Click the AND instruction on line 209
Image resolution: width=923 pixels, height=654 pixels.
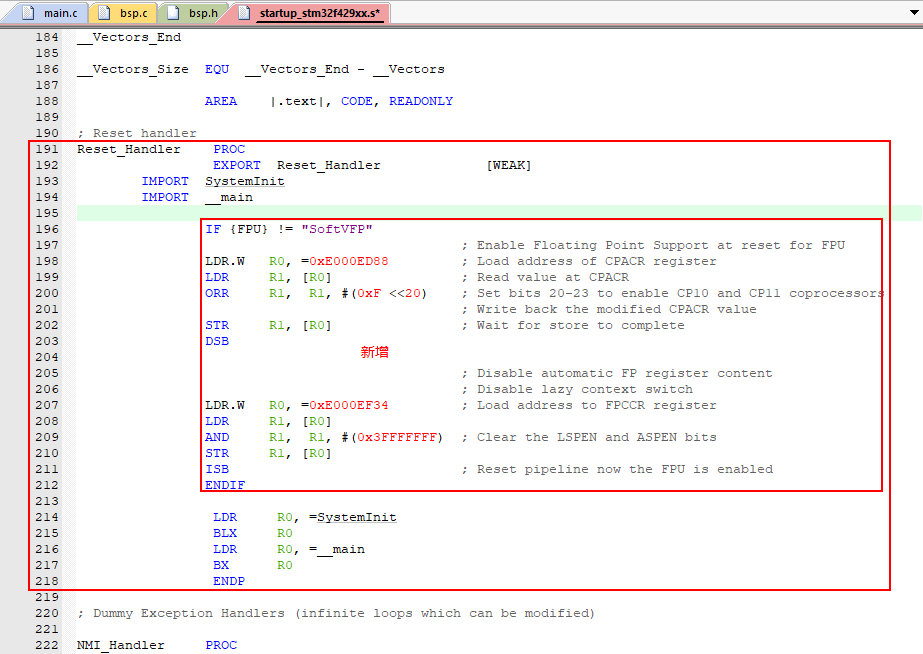(217, 437)
